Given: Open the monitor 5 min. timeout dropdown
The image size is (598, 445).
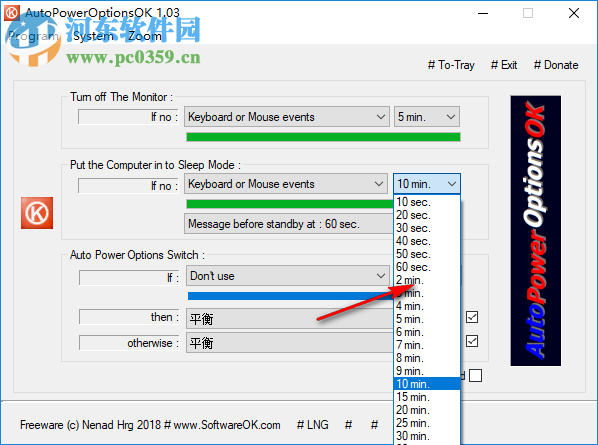Looking at the screenshot, I should point(426,117).
